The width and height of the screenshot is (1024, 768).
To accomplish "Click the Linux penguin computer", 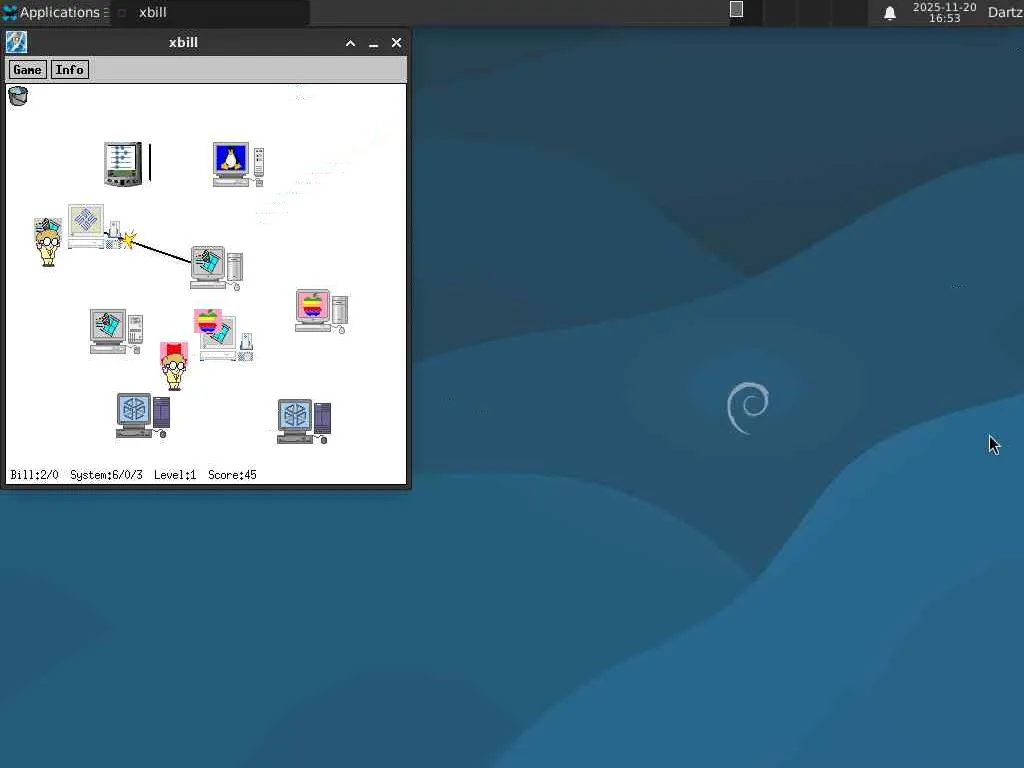I will point(238,165).
